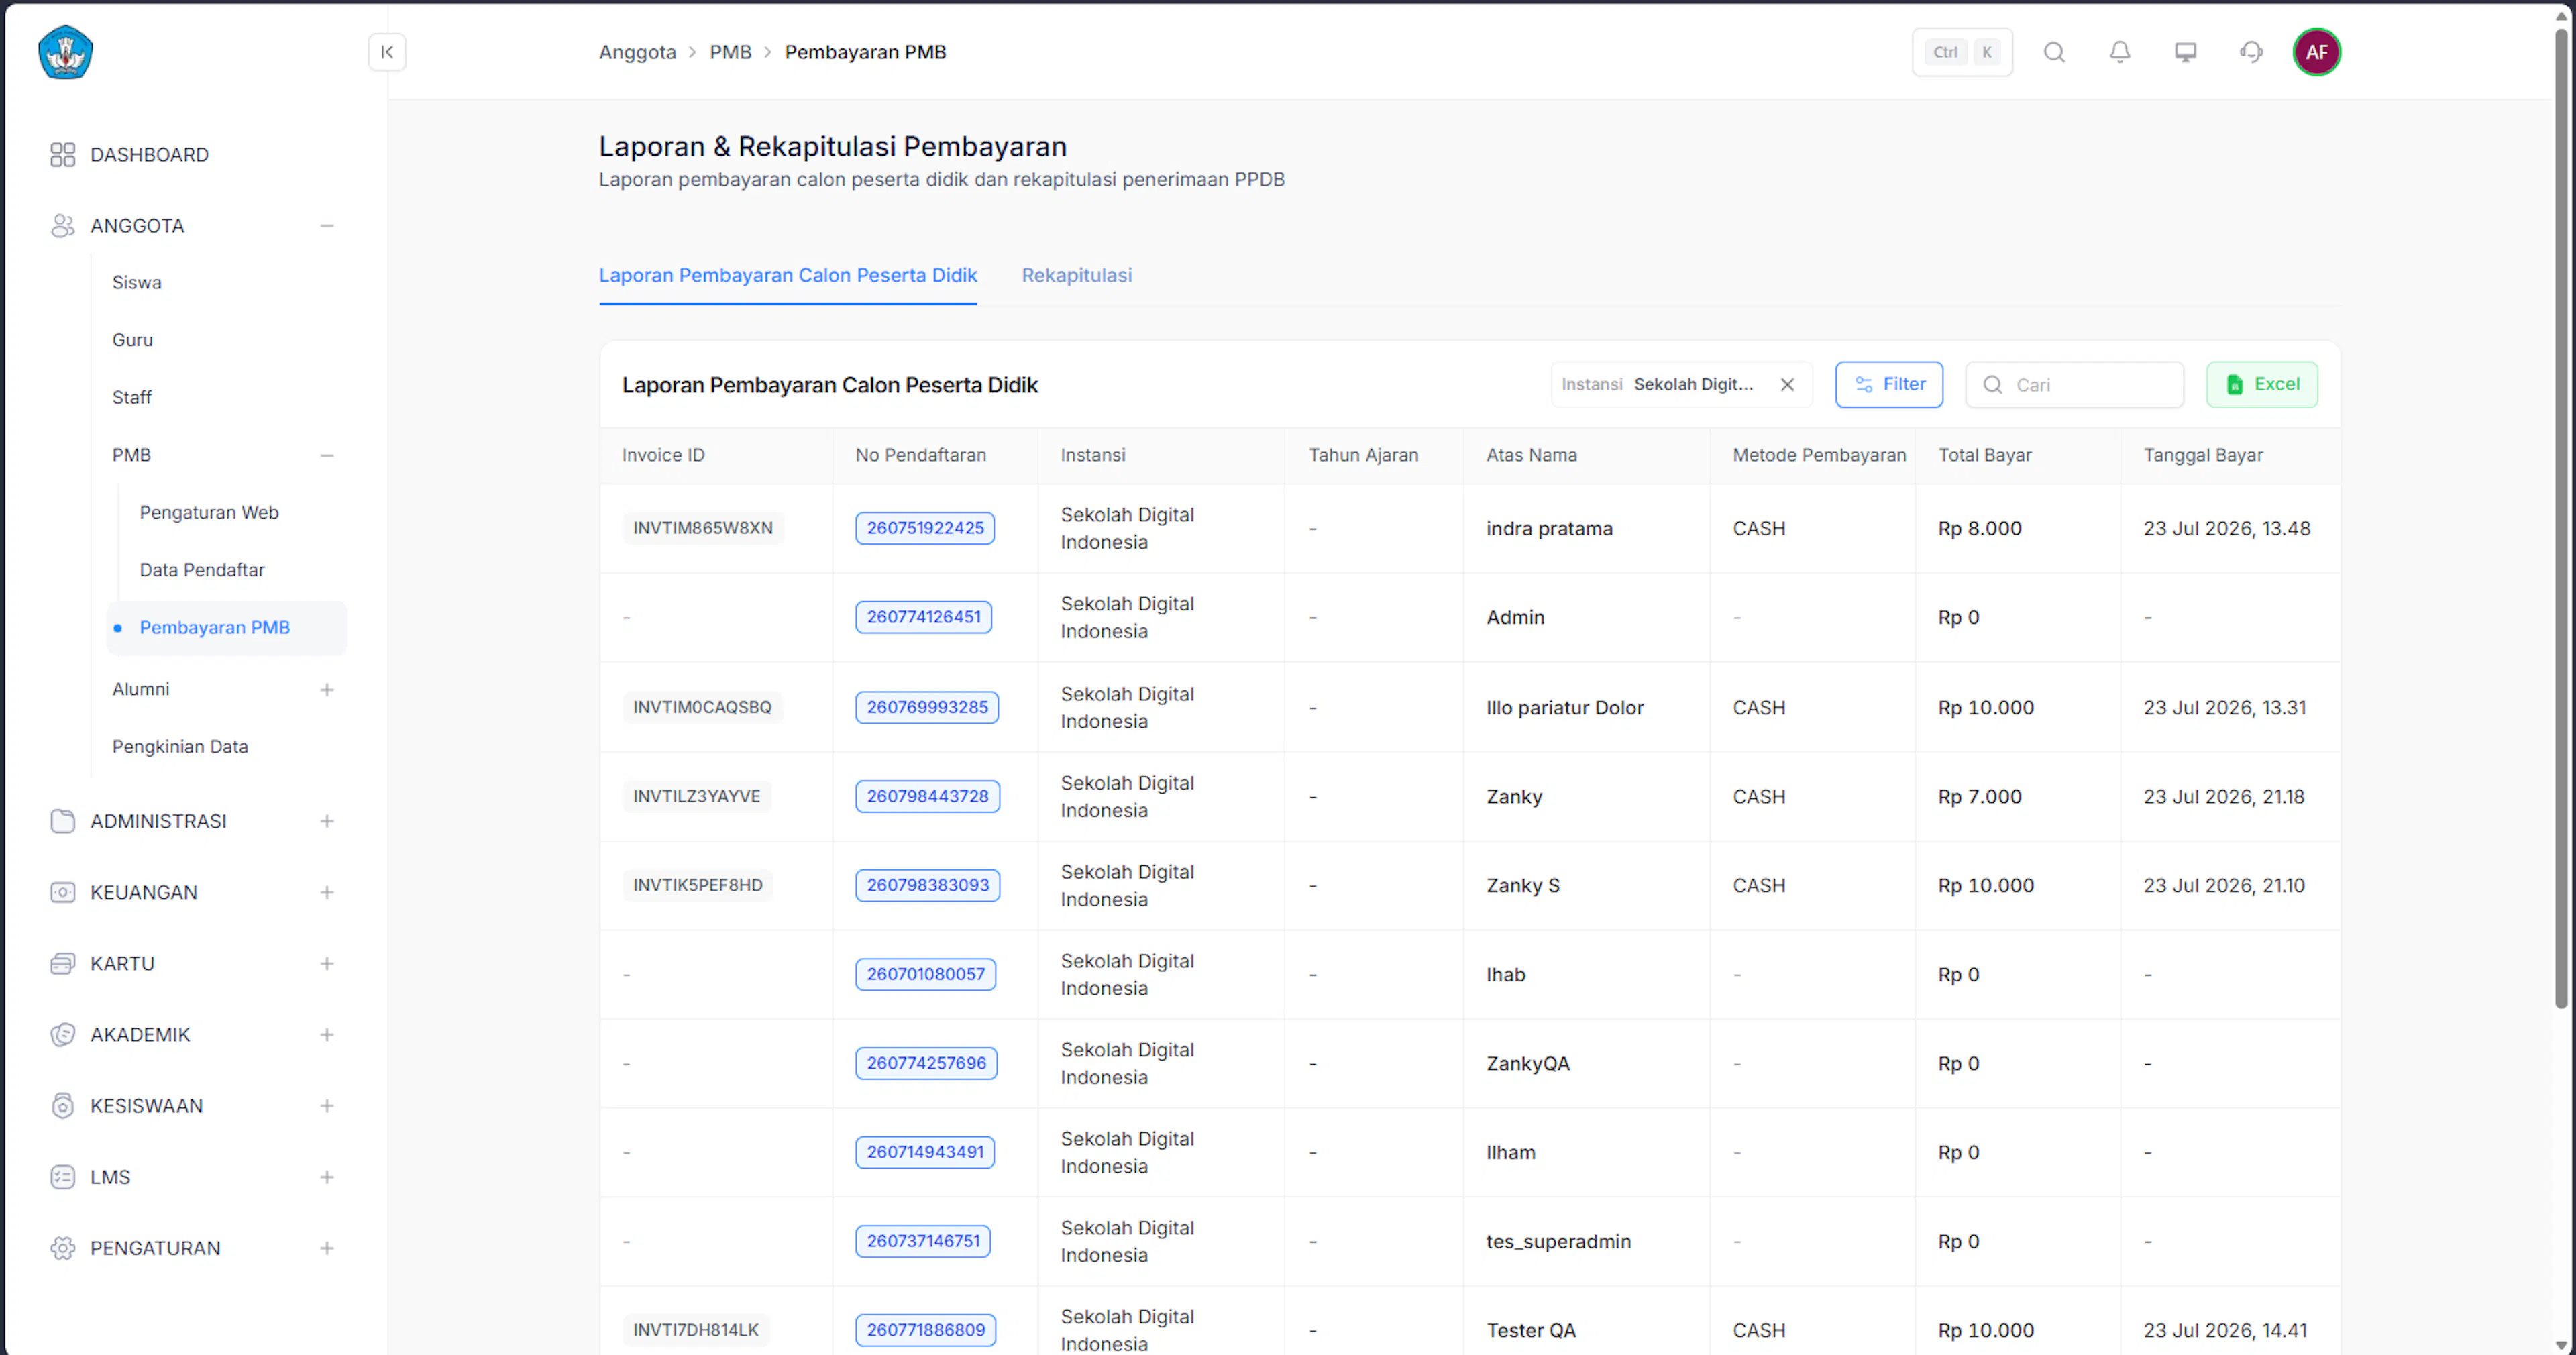Click the school logo icon
This screenshot has height=1355, width=2576.
click(x=66, y=52)
